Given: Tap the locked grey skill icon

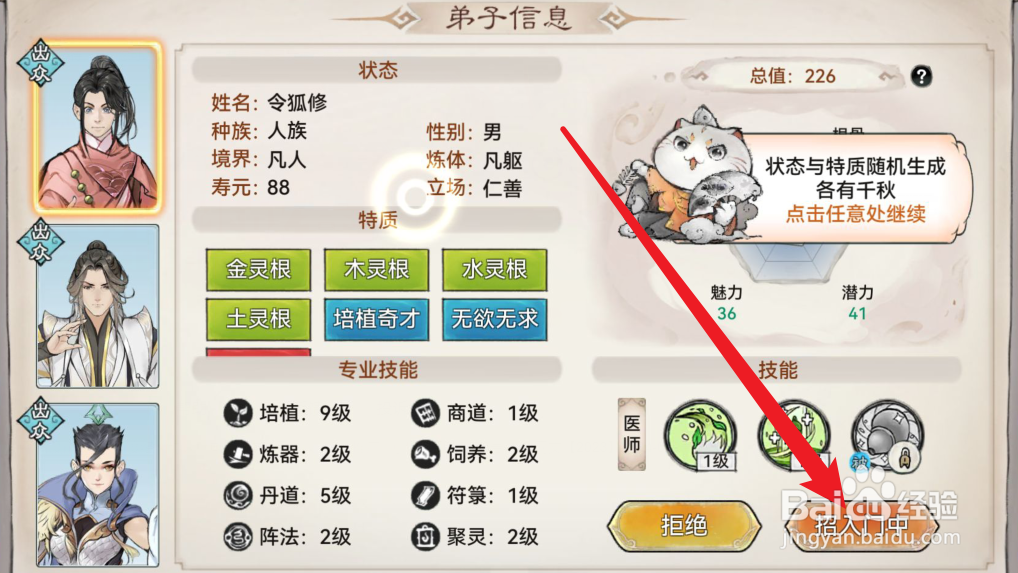Looking at the screenshot, I should 887,435.
